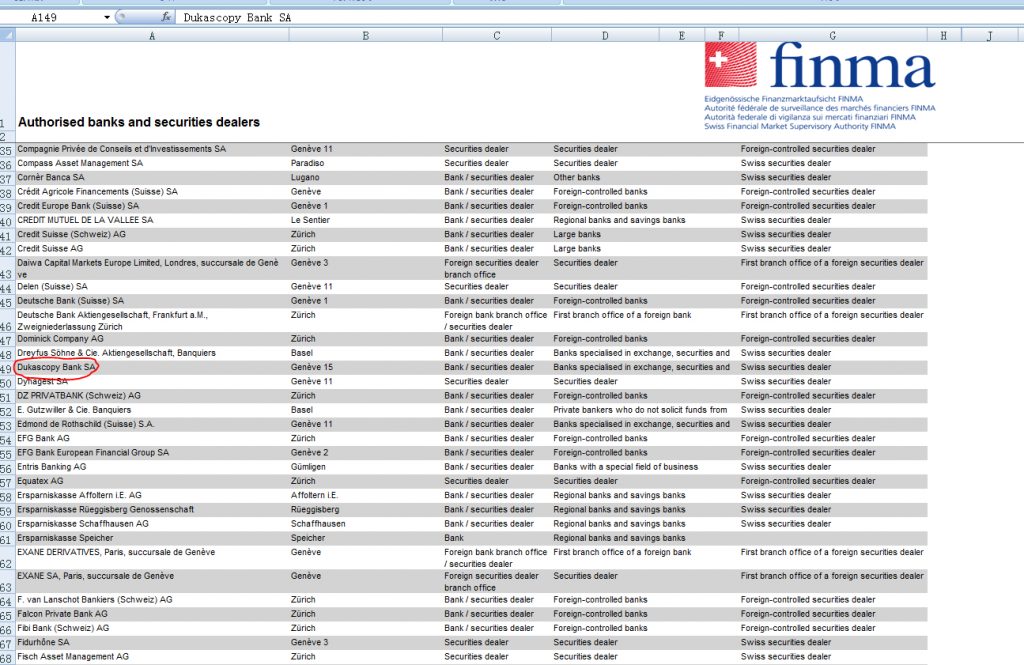
Task: Select the Fidurhône SA cell
Action: [152, 643]
